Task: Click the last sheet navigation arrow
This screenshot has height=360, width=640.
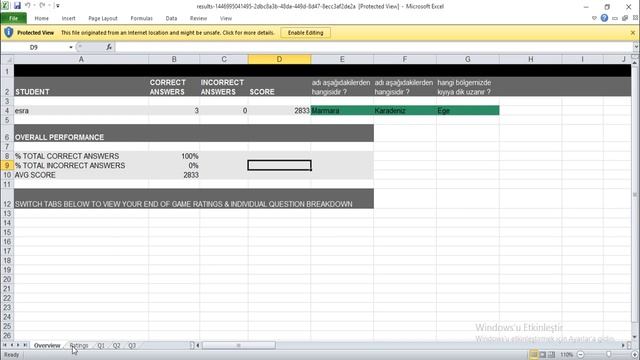Action: coord(25,345)
